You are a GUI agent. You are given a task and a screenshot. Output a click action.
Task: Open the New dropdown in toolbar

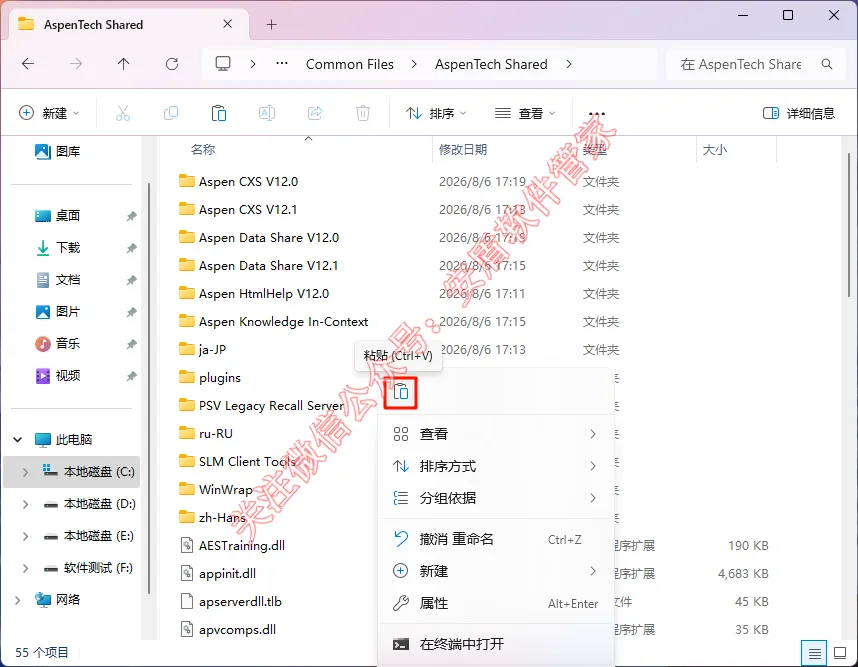pyautogui.click(x=49, y=113)
